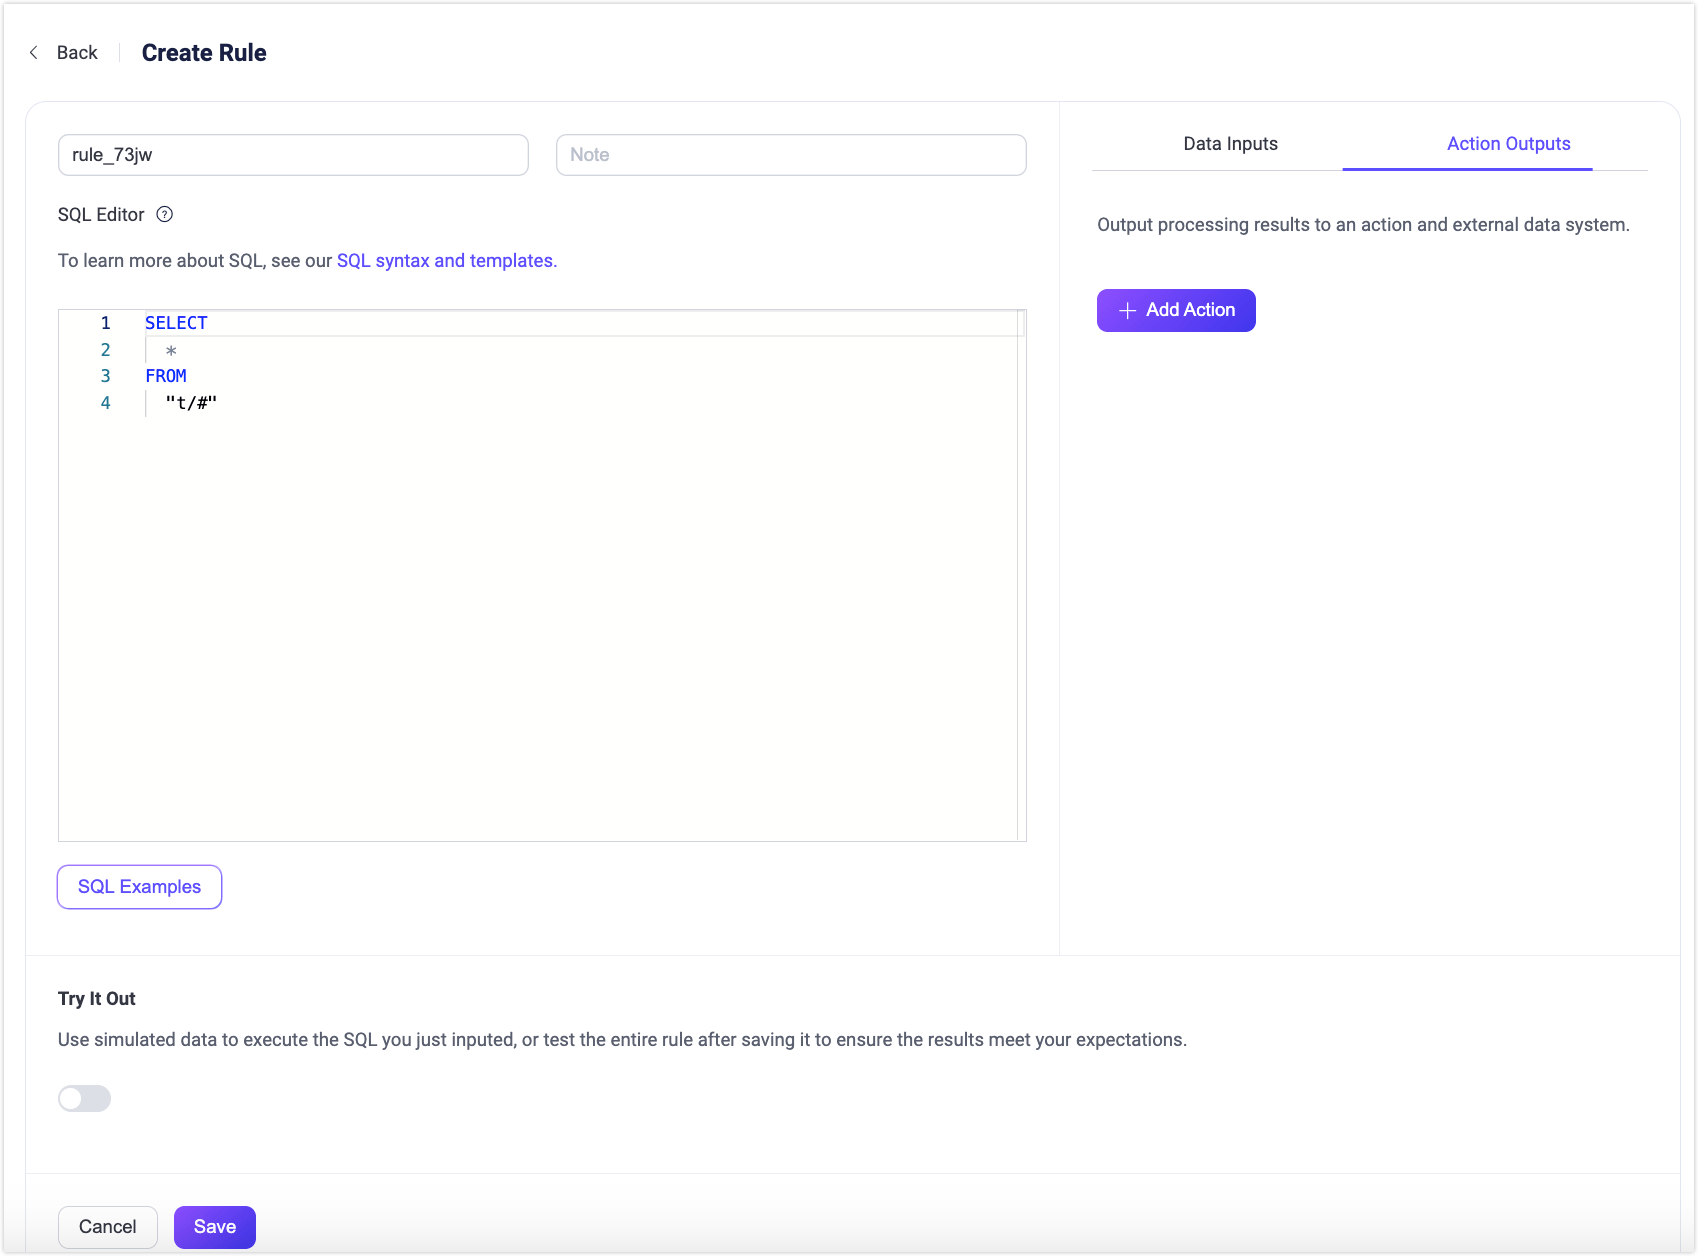The image size is (1698, 1256).
Task: Click into the Note input field
Action: (791, 155)
